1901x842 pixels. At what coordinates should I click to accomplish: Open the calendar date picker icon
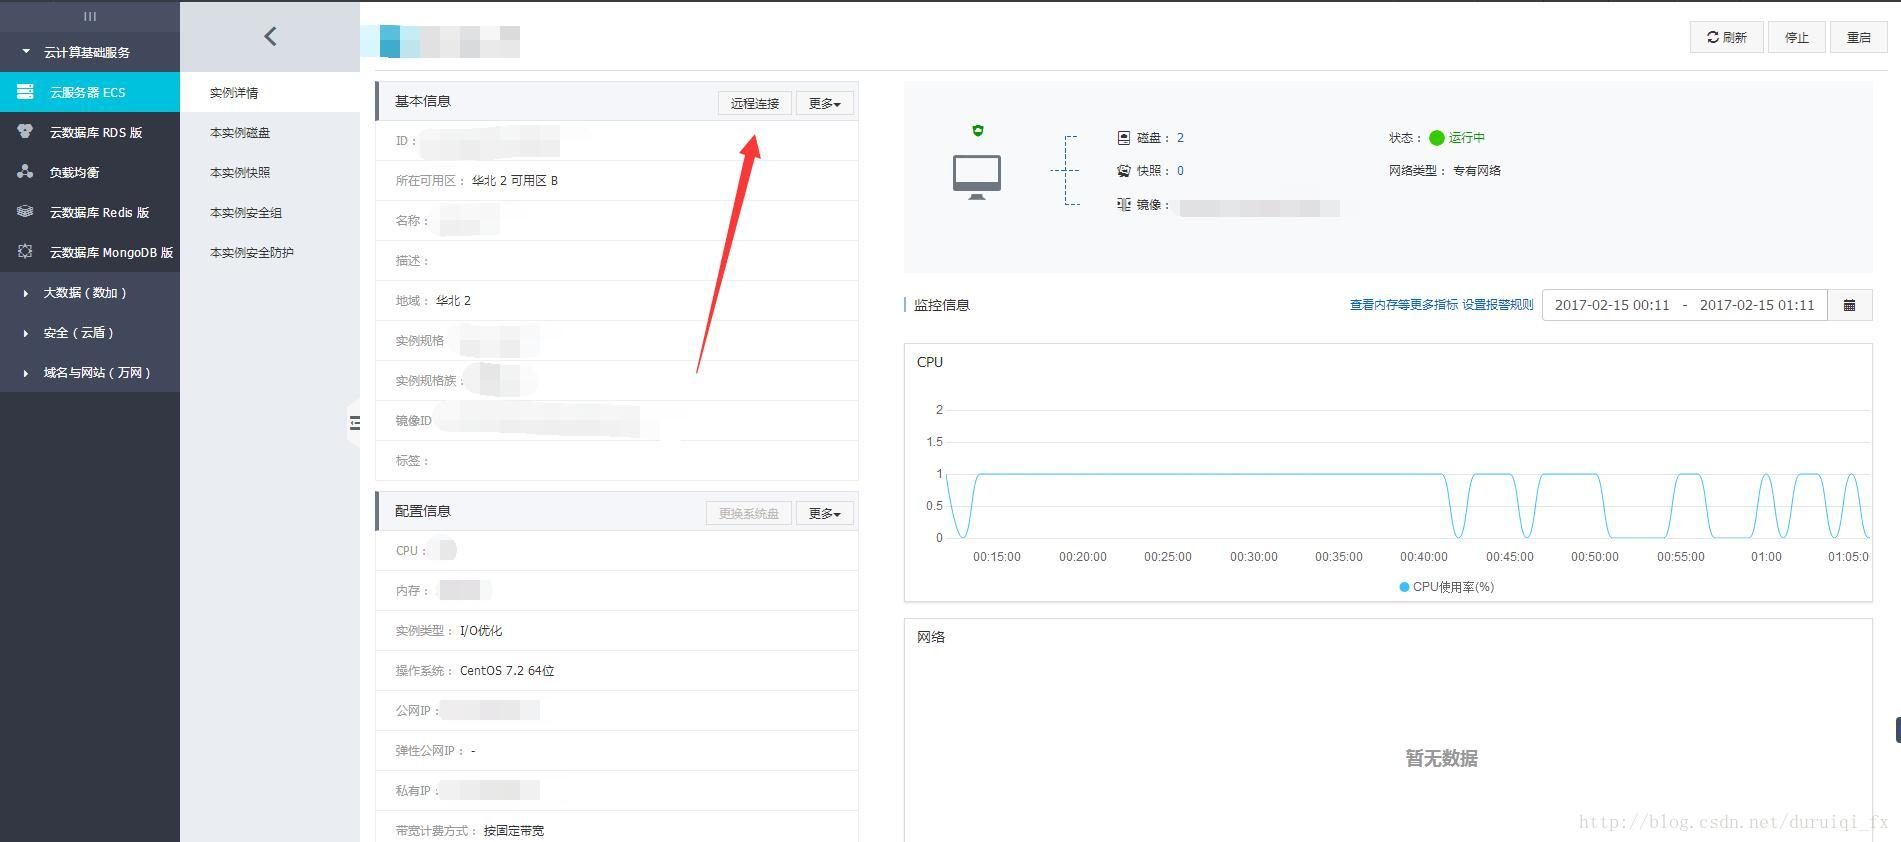[x=1849, y=305]
